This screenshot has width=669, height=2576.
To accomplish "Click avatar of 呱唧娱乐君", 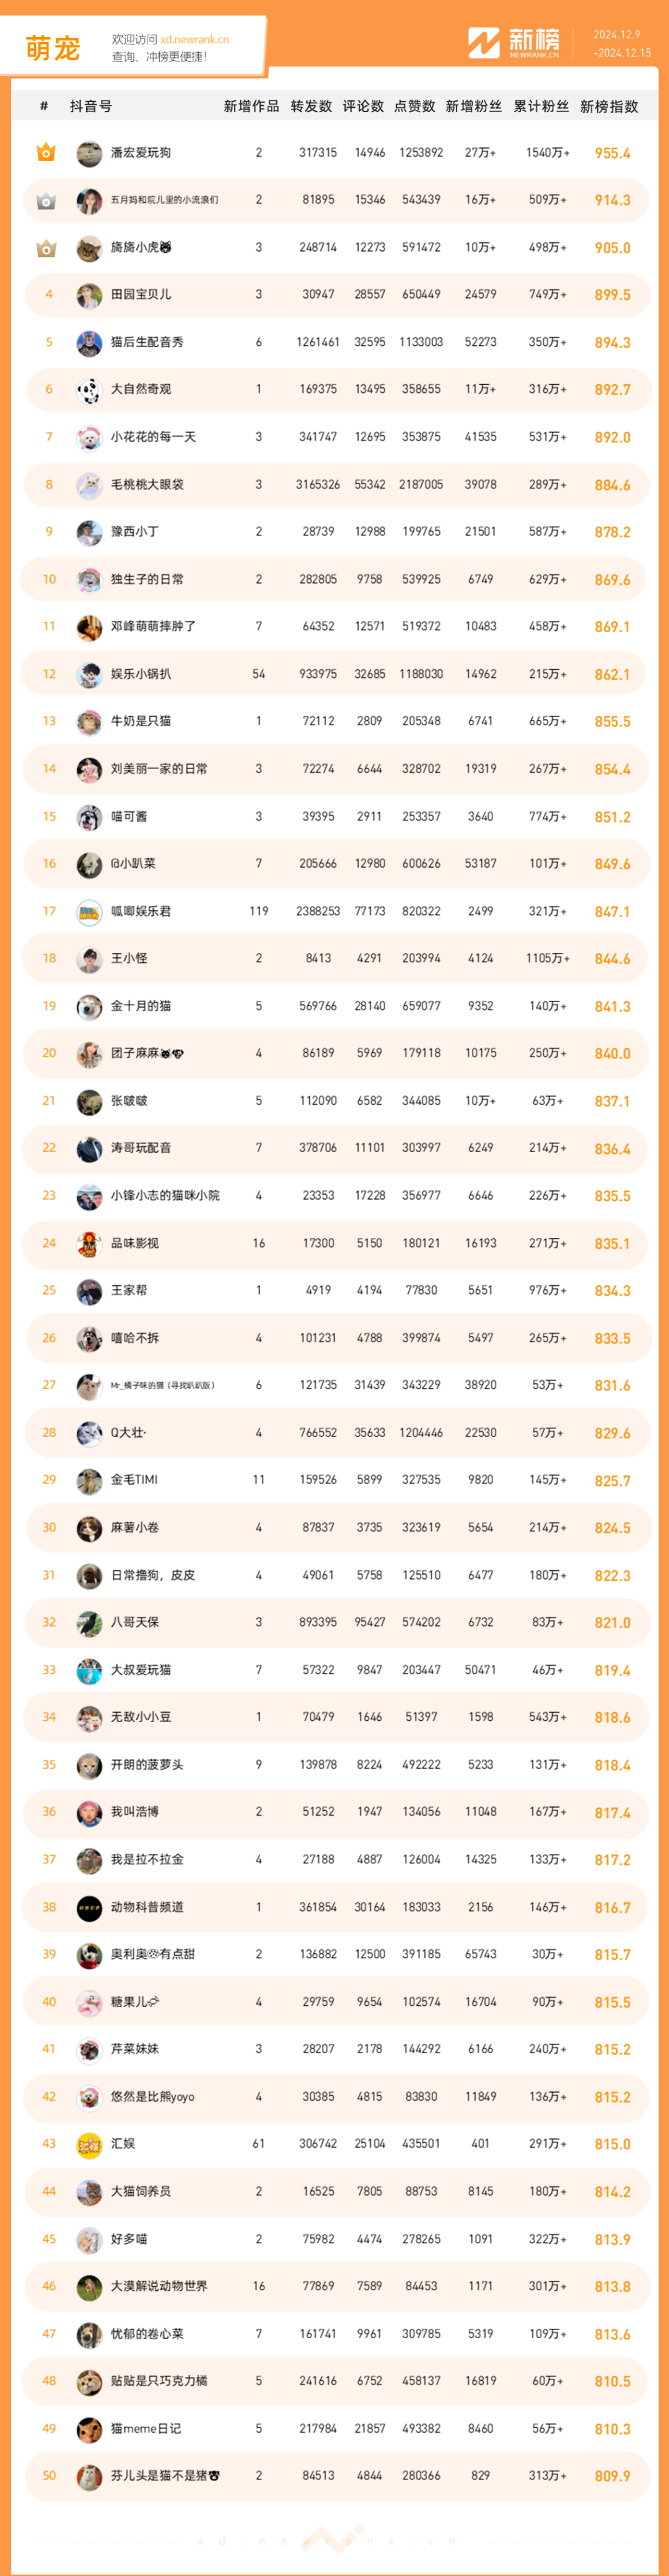I will coord(89,912).
